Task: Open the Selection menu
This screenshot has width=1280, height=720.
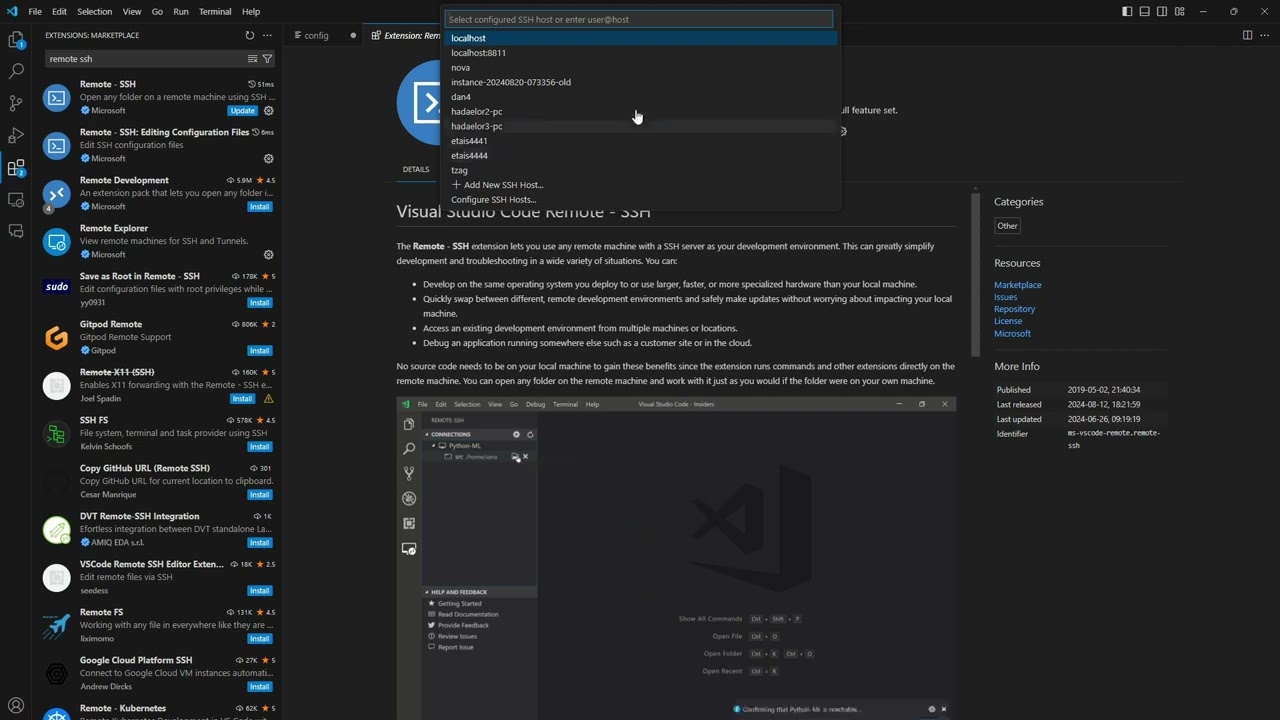Action: 95,12
